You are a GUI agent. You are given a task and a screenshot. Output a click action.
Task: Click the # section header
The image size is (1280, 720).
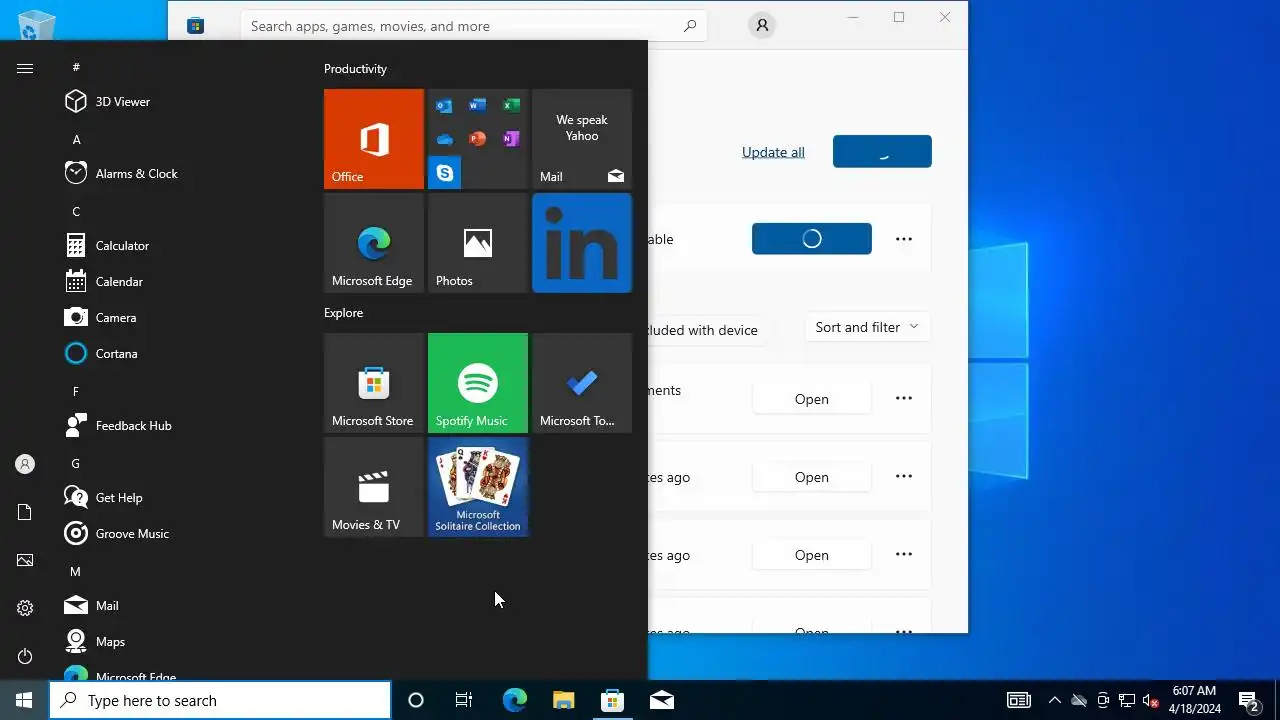click(x=76, y=67)
